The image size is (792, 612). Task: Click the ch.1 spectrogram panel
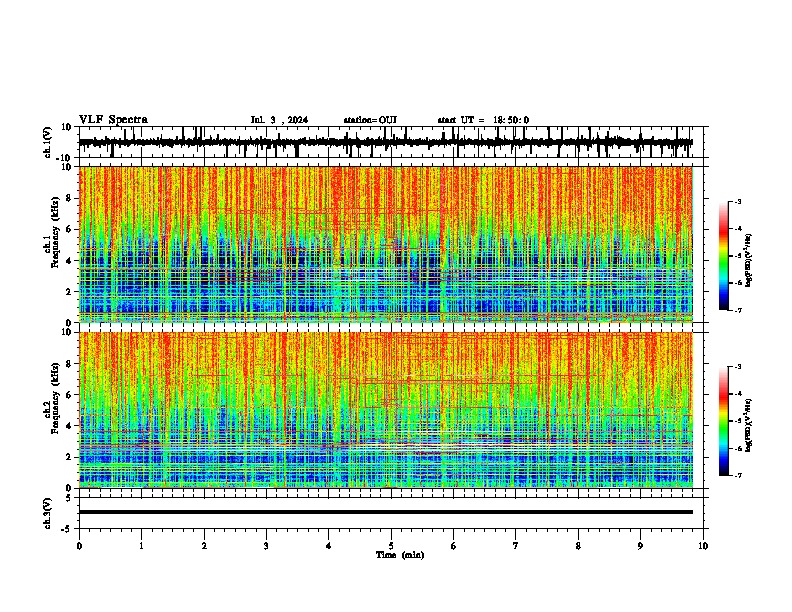pyautogui.click(x=385, y=244)
